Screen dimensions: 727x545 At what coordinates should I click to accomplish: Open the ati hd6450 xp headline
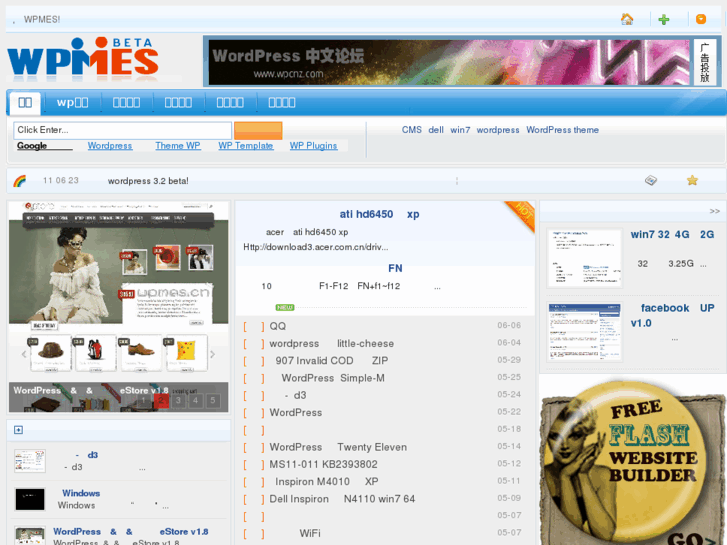[x=379, y=214]
